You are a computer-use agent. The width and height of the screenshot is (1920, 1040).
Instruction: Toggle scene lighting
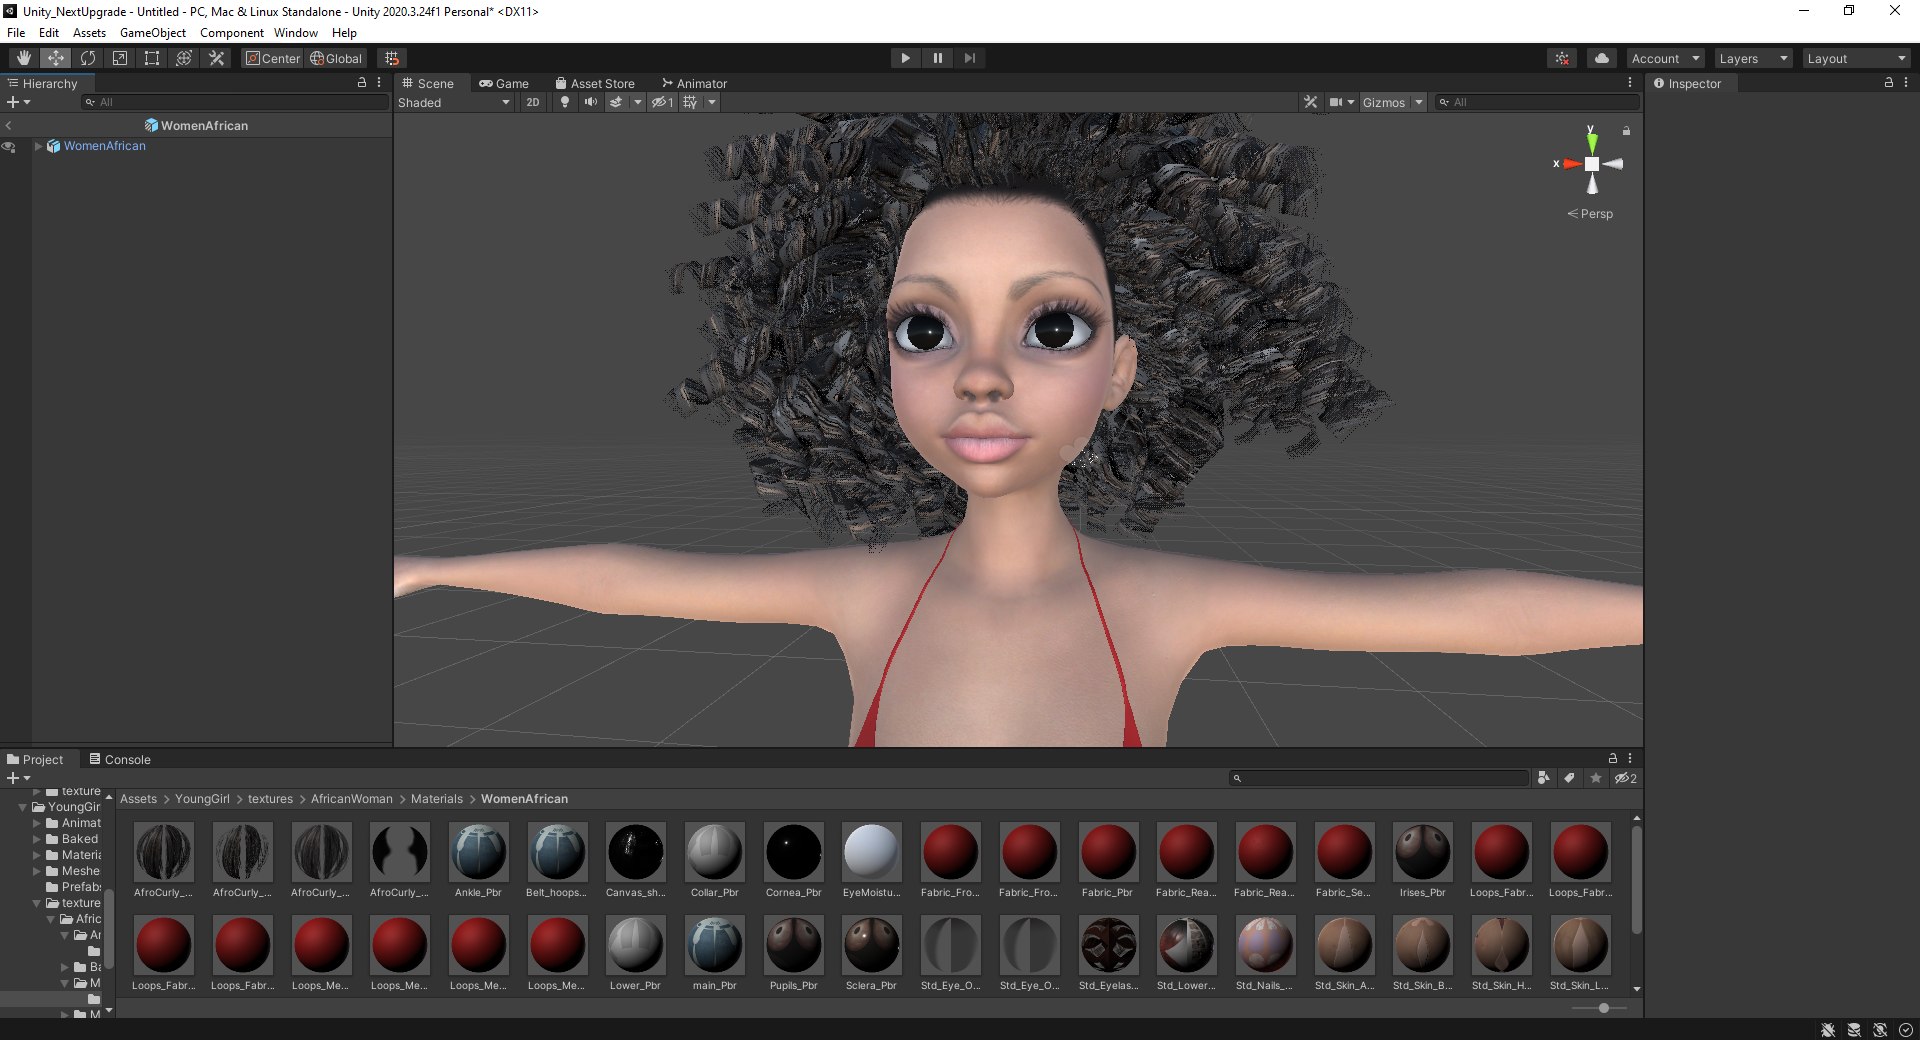(x=565, y=102)
